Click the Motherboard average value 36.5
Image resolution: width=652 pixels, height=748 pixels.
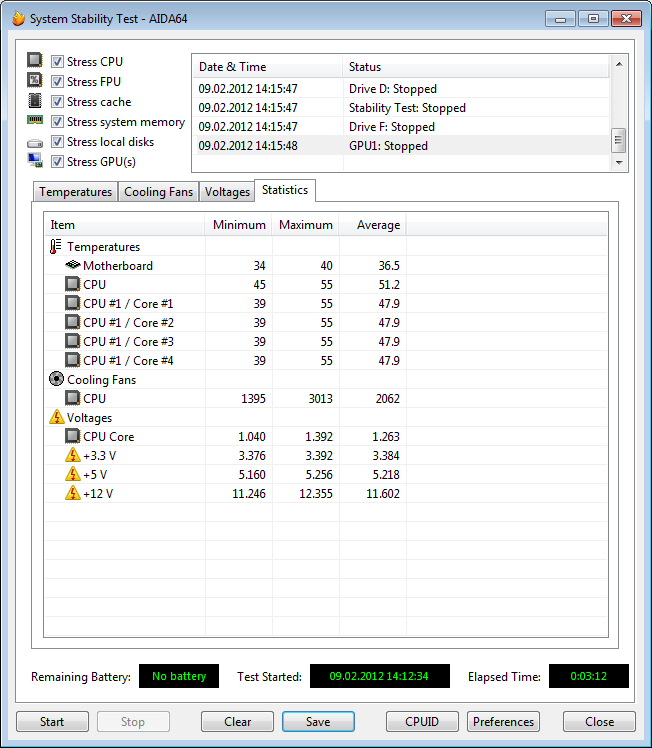(389, 266)
